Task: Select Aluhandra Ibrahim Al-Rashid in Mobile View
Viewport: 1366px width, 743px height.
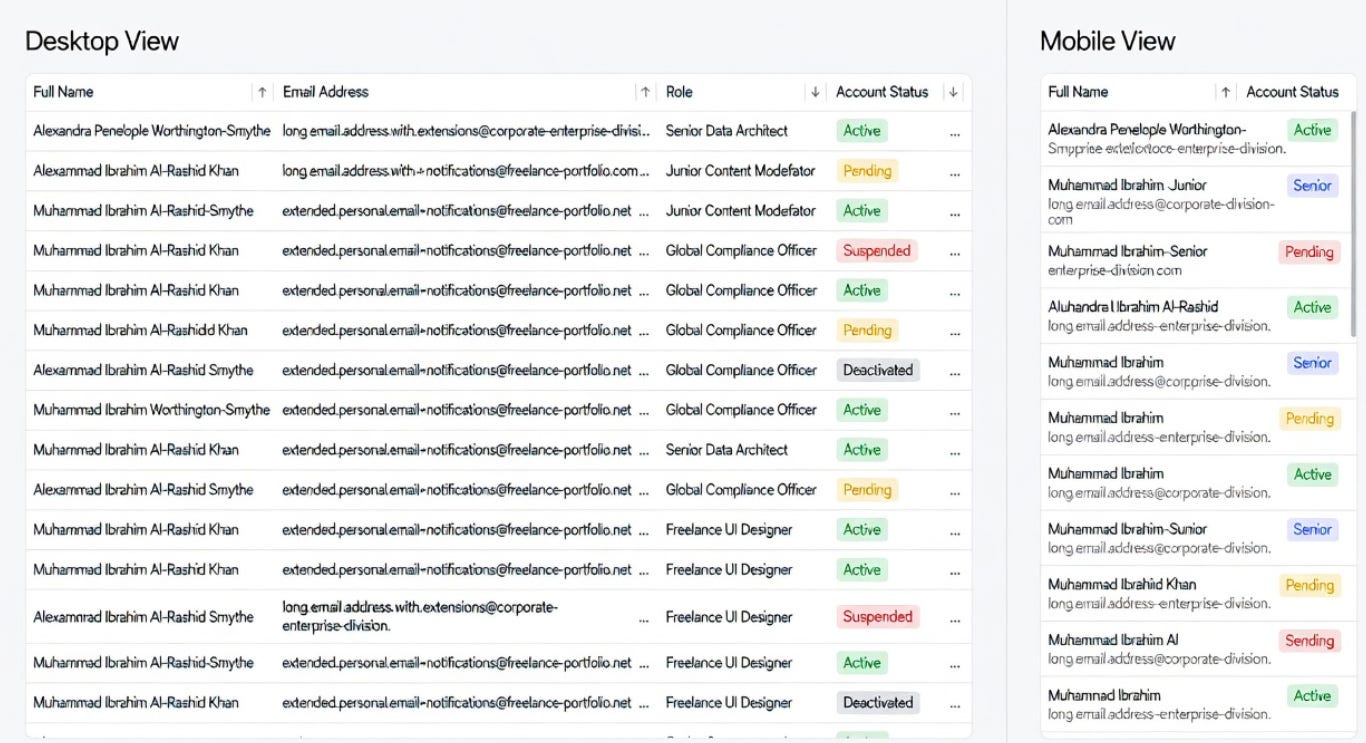Action: (1133, 307)
